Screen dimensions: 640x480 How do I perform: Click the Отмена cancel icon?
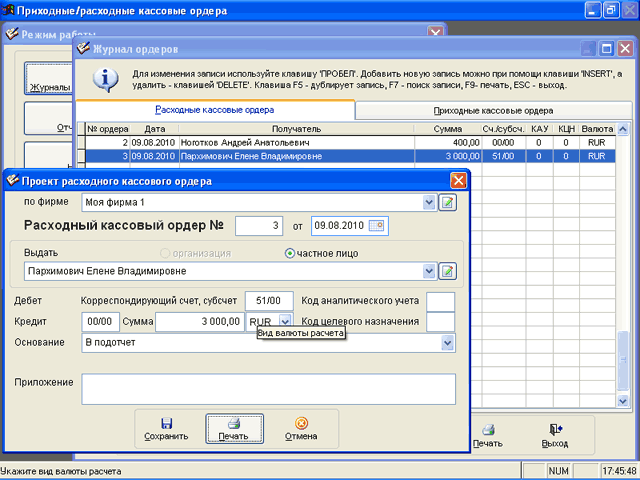301,423
